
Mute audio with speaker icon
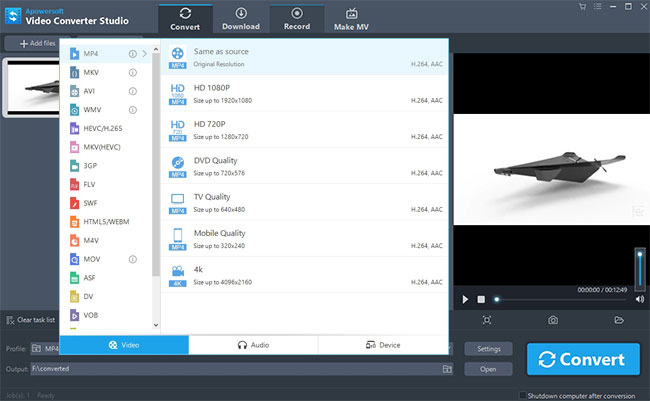pos(640,299)
